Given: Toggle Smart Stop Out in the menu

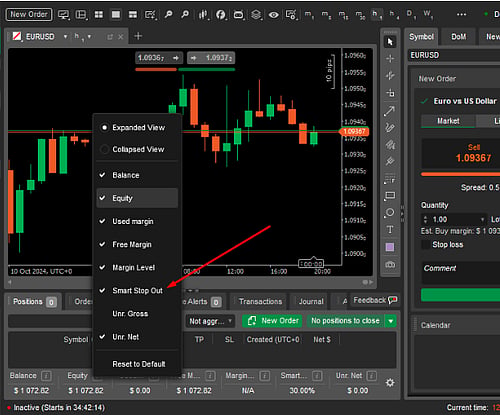Looking at the screenshot, I should click(137, 291).
